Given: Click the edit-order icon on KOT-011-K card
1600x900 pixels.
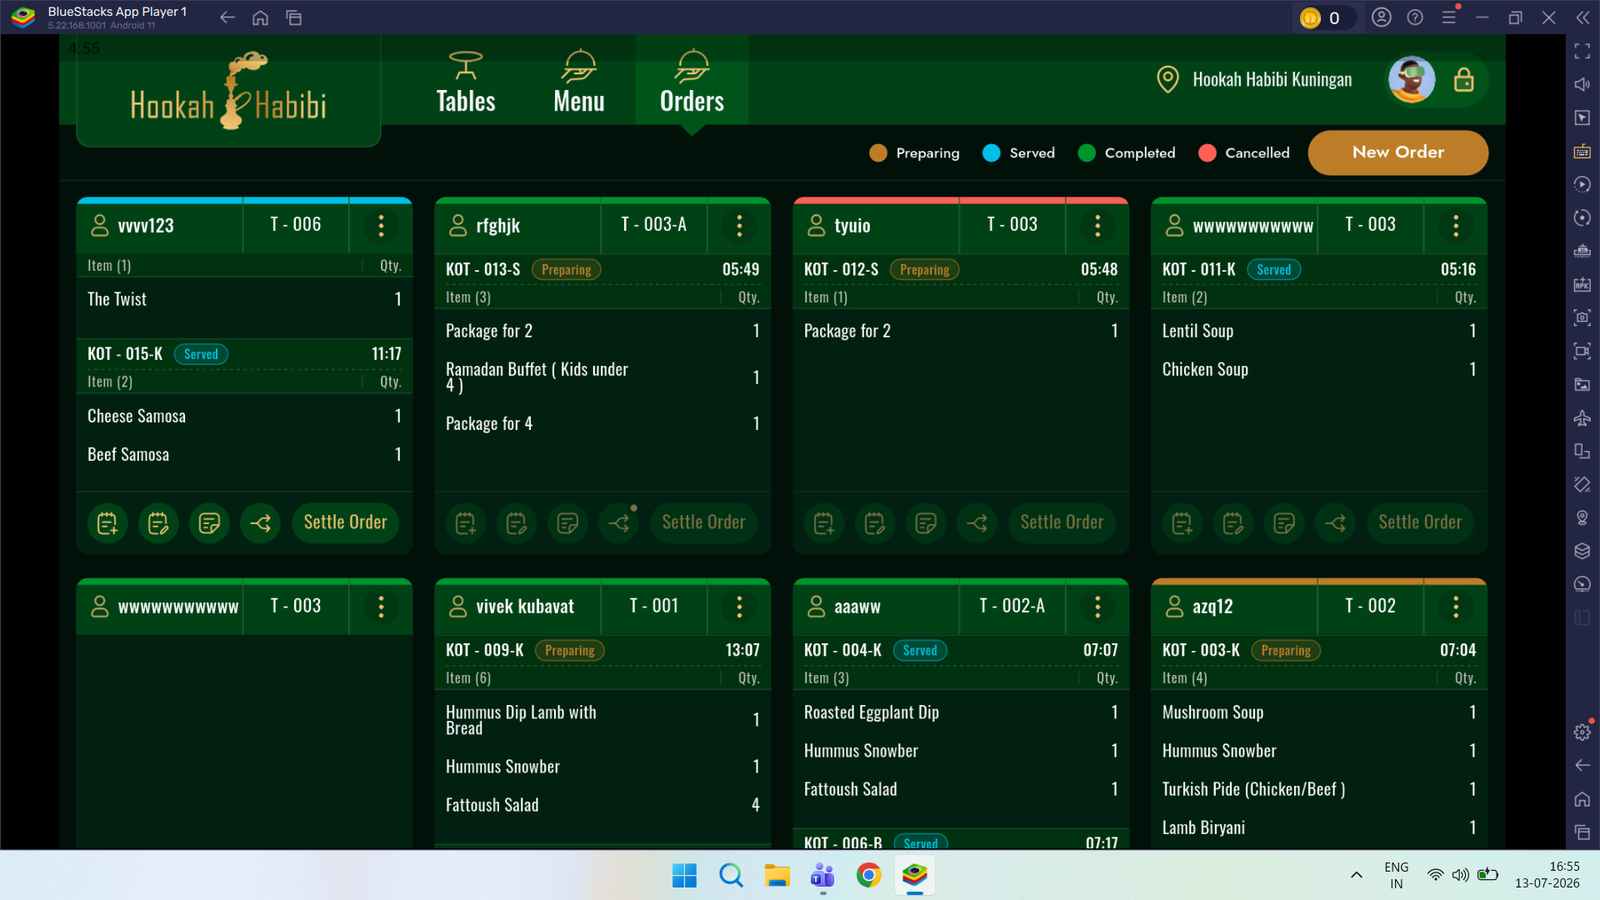Looking at the screenshot, I should click(1233, 523).
